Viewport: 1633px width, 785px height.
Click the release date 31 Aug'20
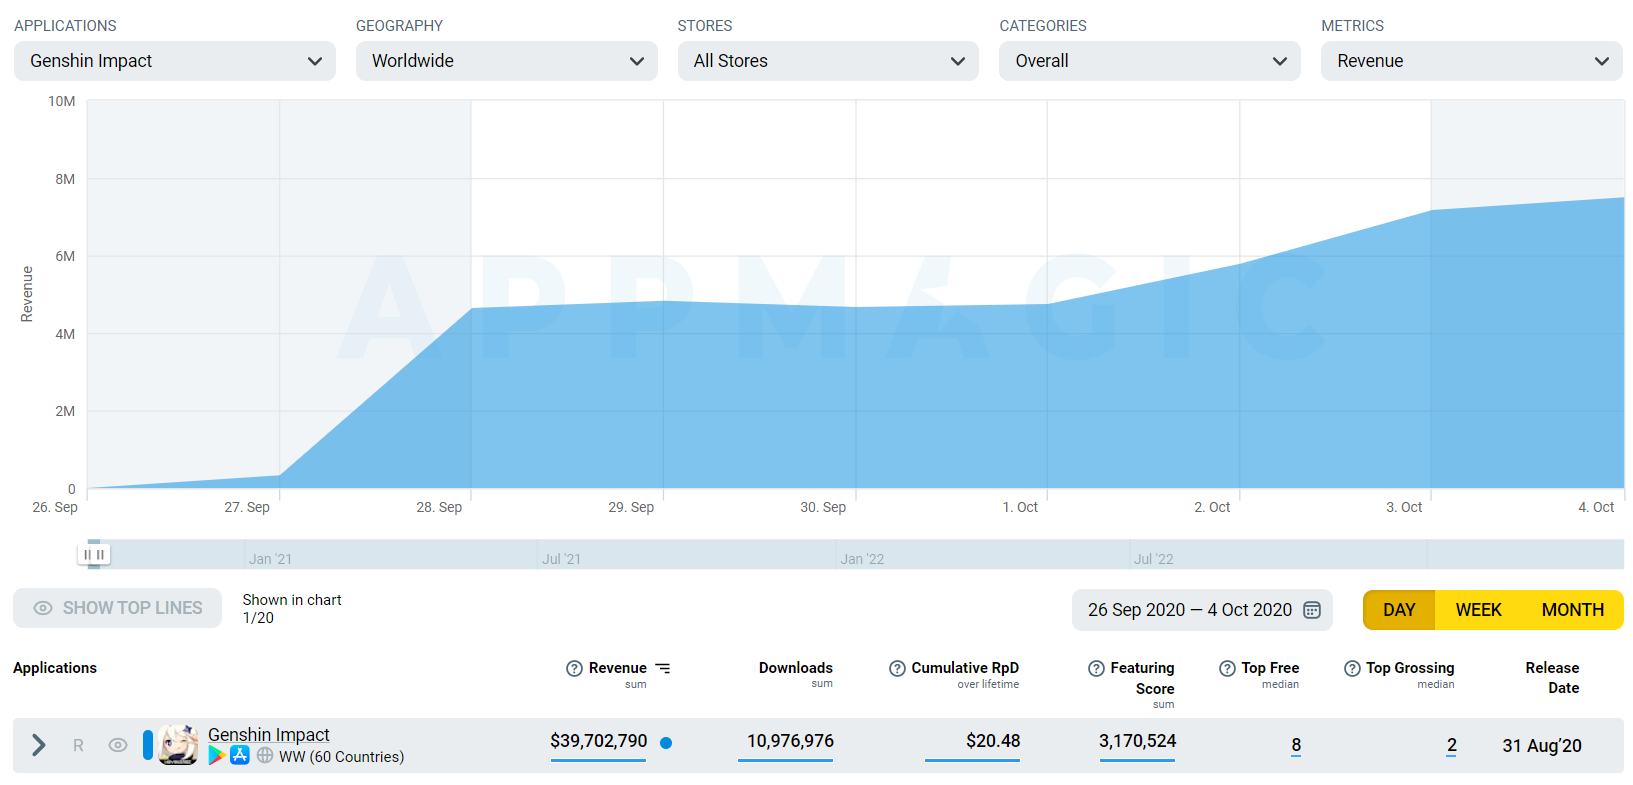(1542, 746)
